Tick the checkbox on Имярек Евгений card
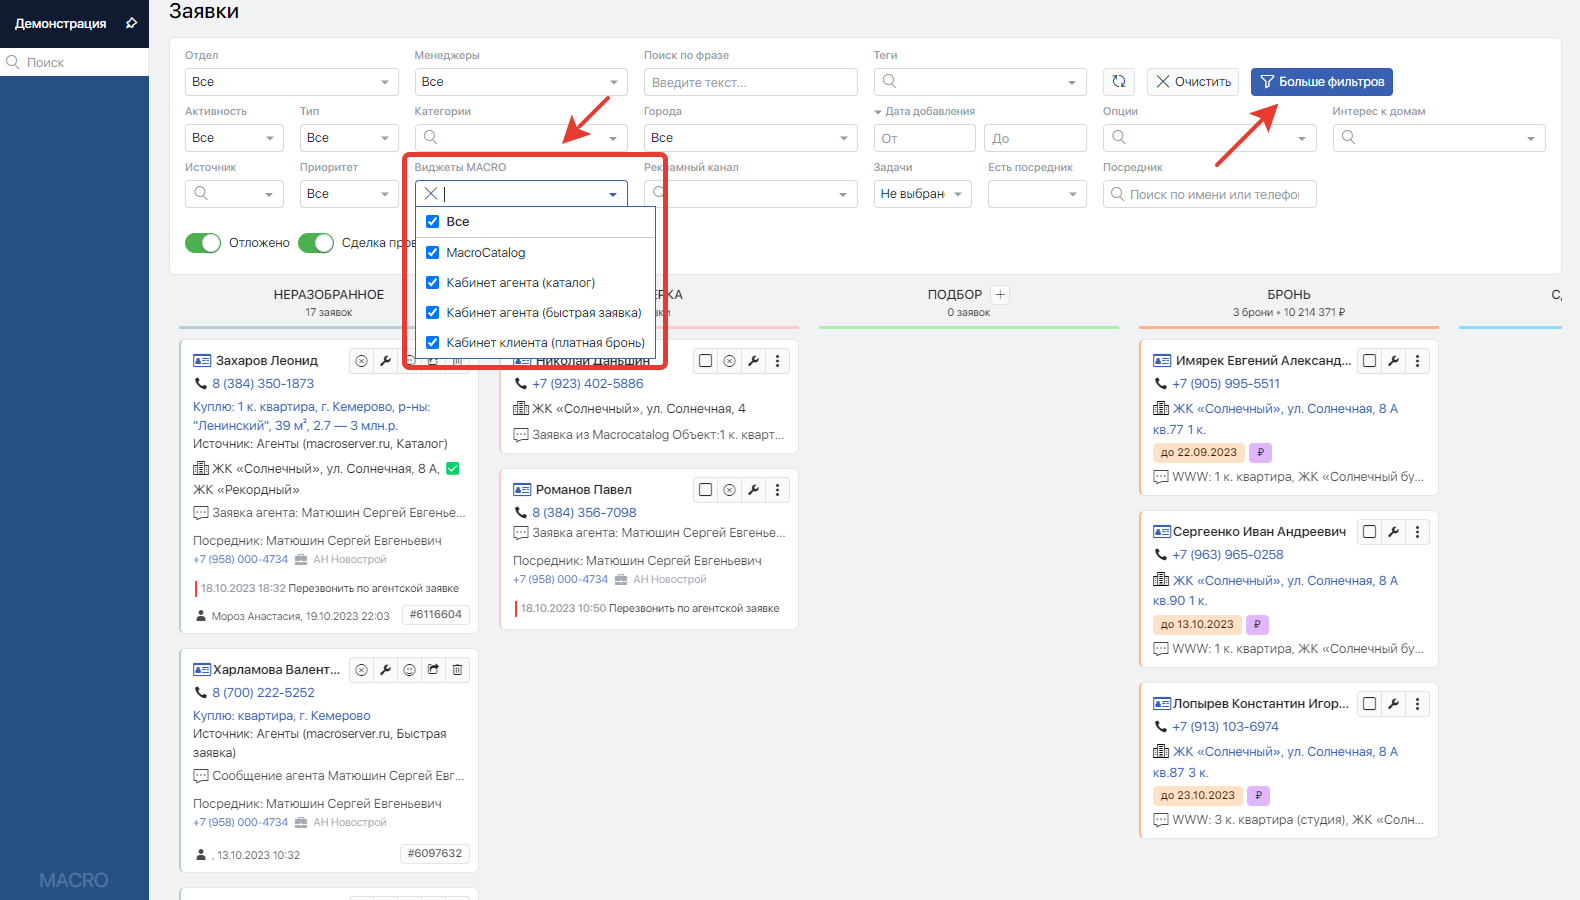Image resolution: width=1580 pixels, height=900 pixels. [1369, 361]
